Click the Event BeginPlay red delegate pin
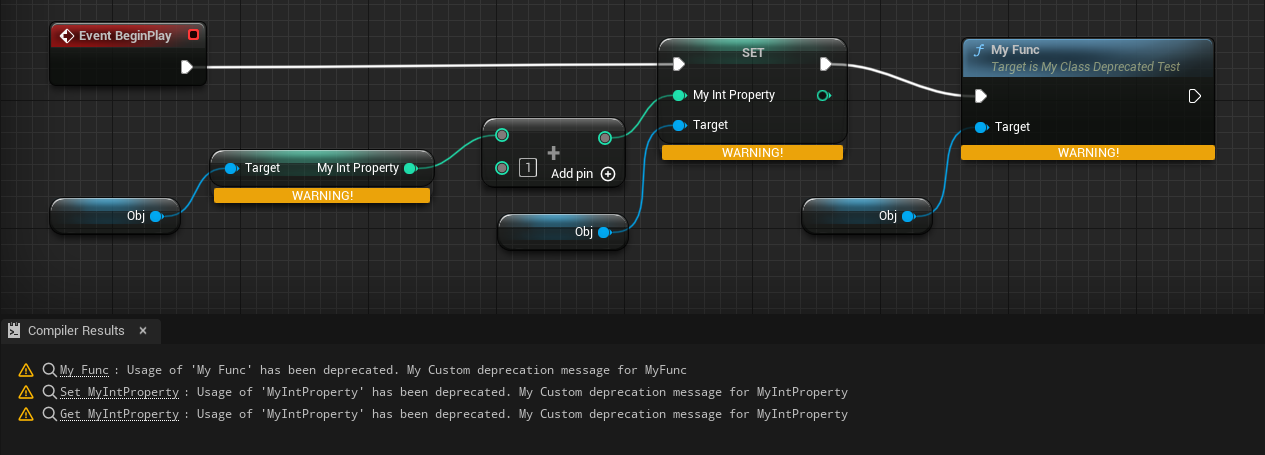1265x455 pixels. [x=194, y=36]
